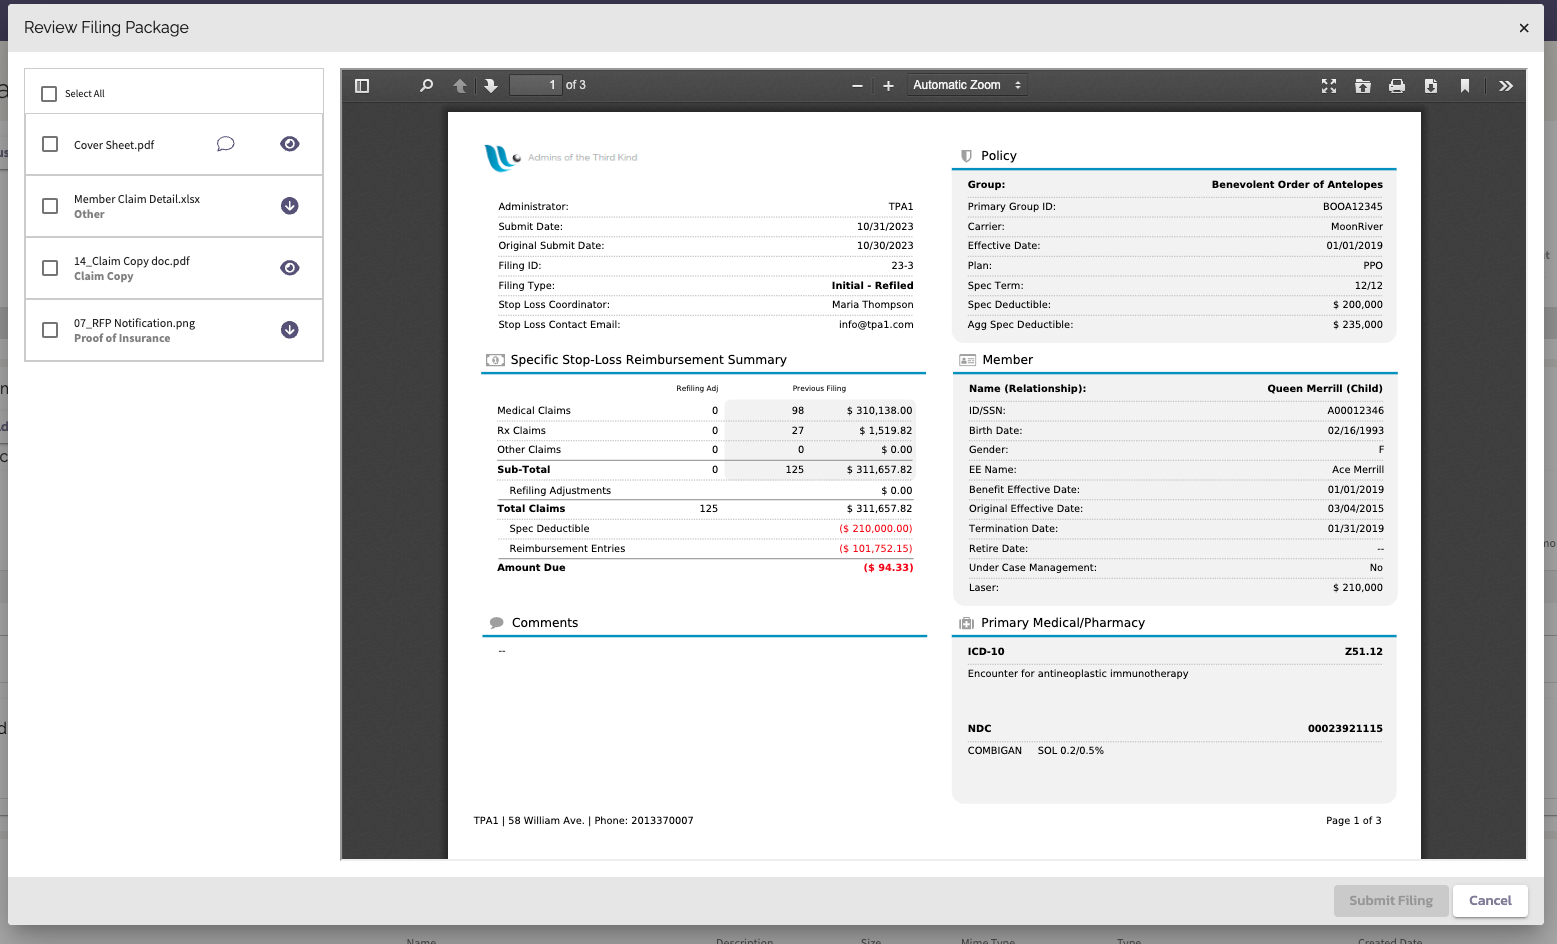Screen dimensions: 1557x944
Task: Click the page number input field
Action: [x=536, y=84]
